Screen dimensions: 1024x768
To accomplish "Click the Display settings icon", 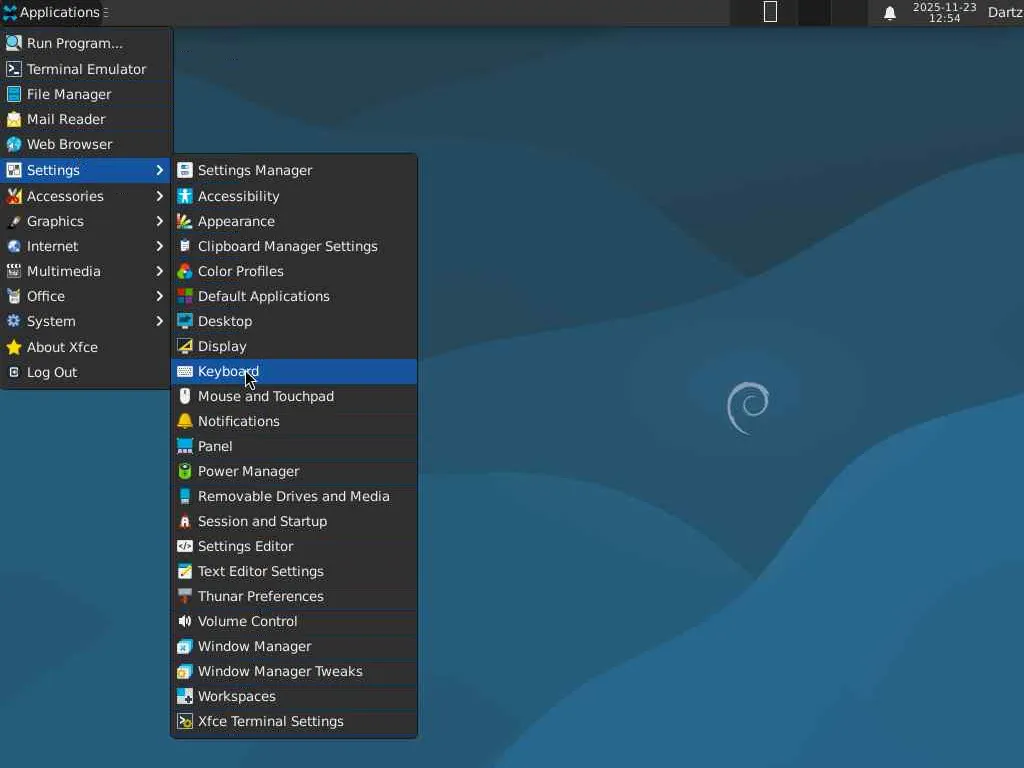I will [185, 346].
